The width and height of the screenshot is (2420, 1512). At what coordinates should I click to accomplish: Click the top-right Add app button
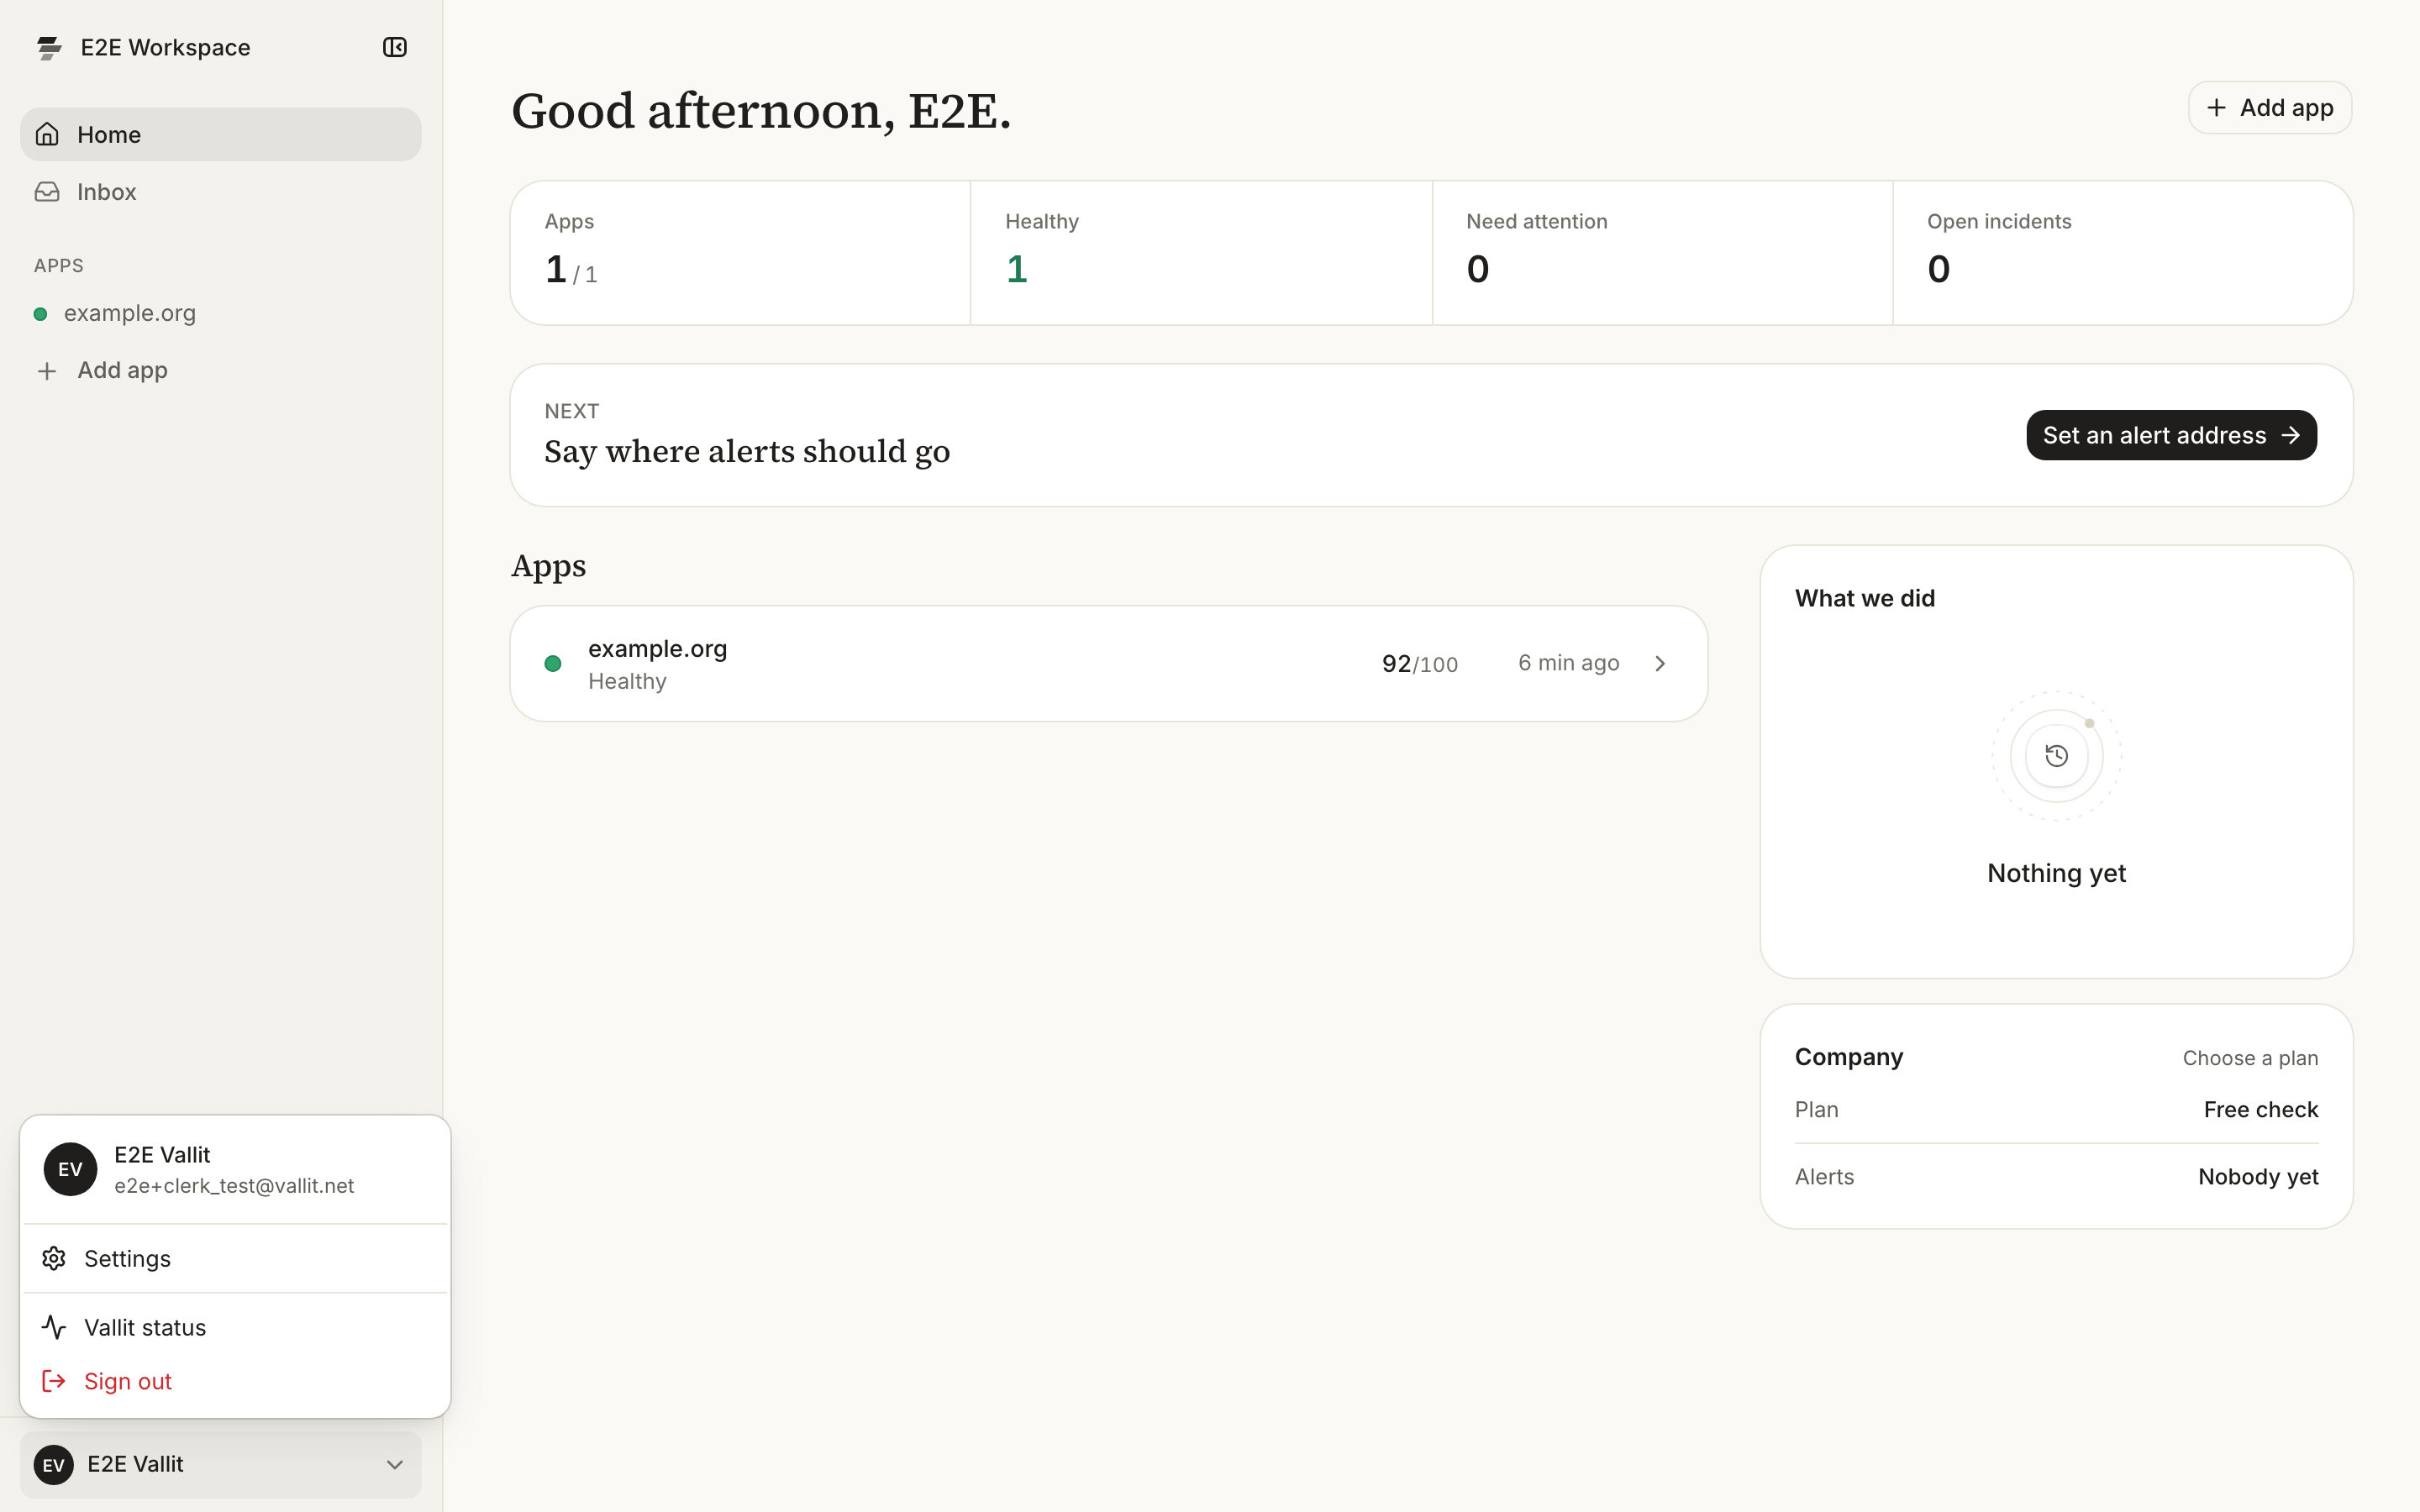(2269, 108)
